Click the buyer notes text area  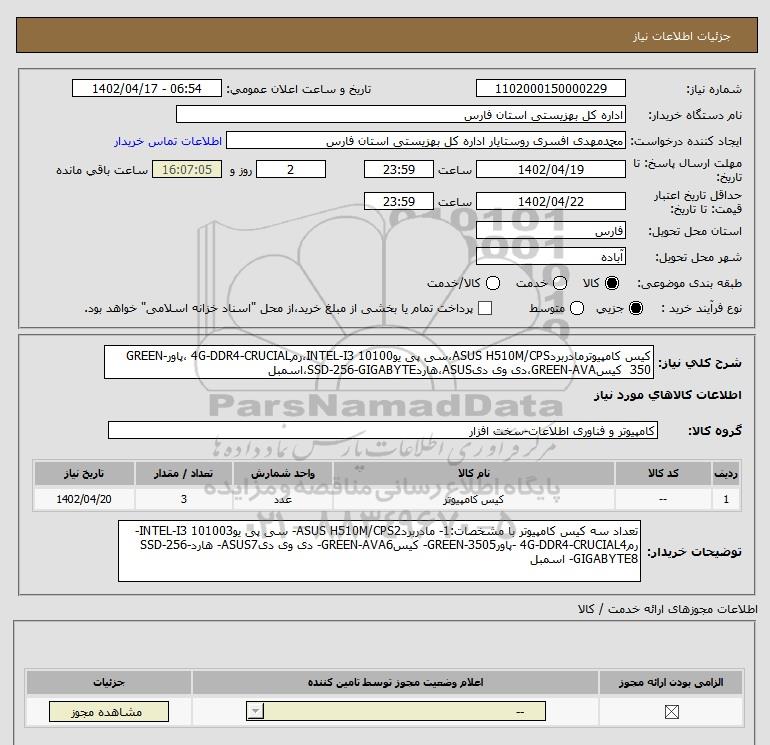coord(379,551)
